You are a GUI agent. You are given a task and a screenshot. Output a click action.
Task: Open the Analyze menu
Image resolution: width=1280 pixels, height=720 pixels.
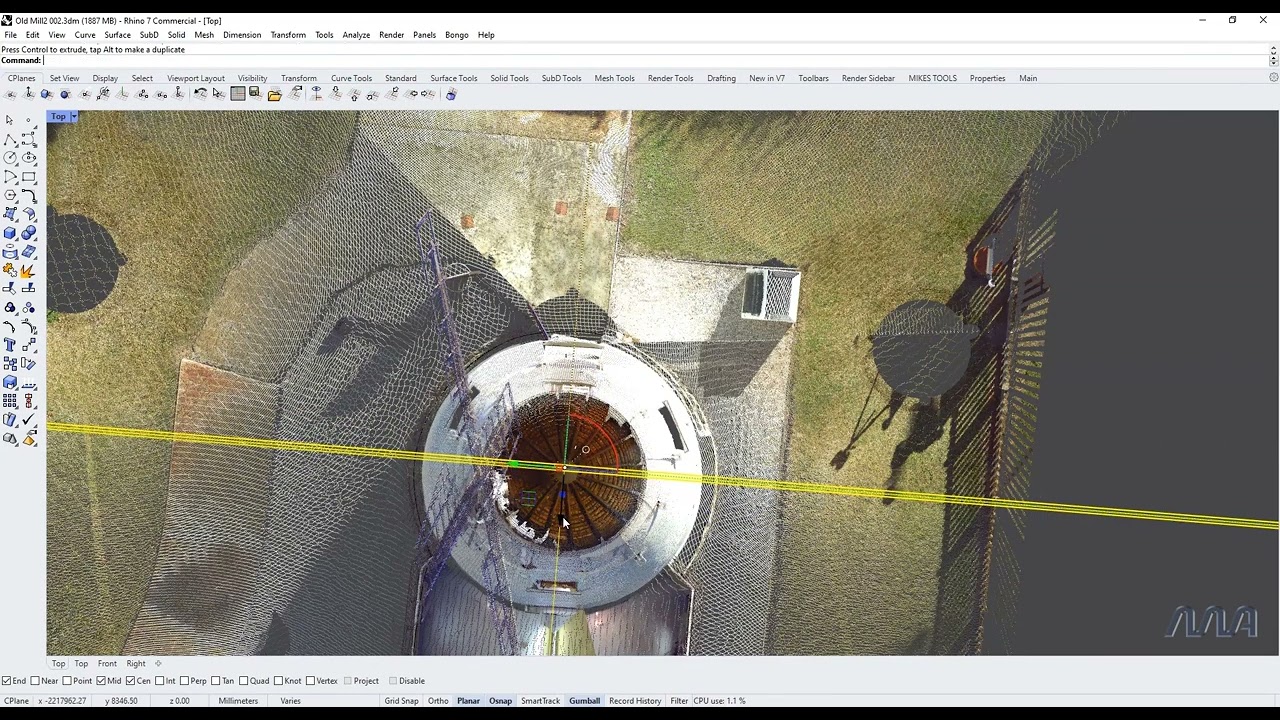point(356,35)
